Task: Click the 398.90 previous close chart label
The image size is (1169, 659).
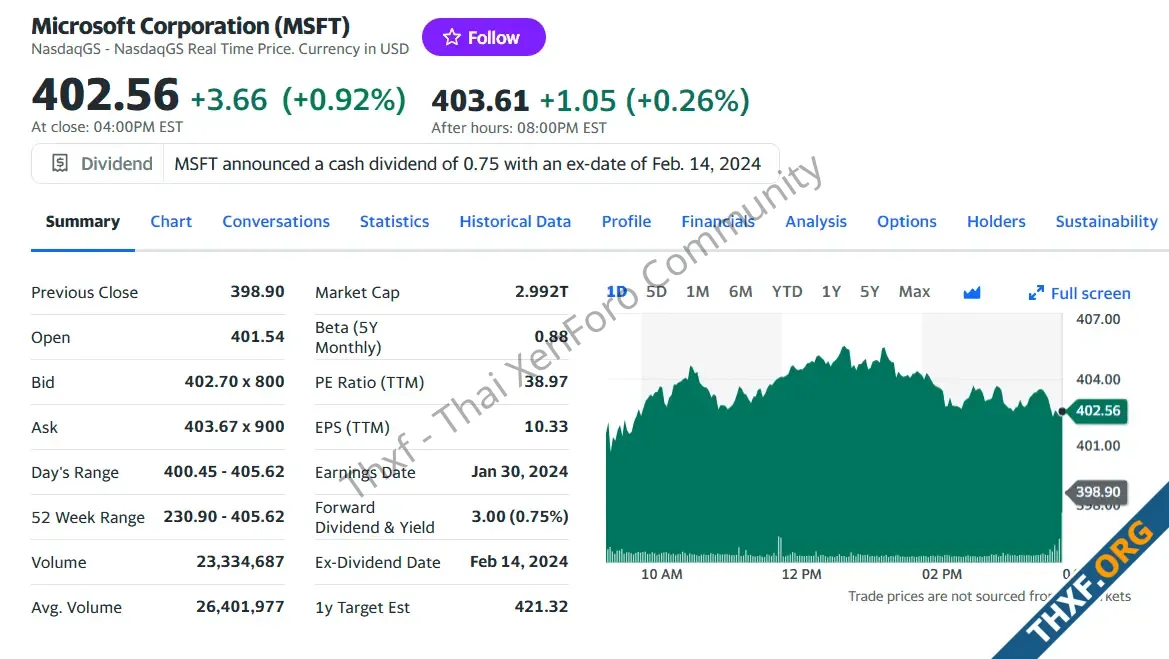Action: coord(1097,492)
